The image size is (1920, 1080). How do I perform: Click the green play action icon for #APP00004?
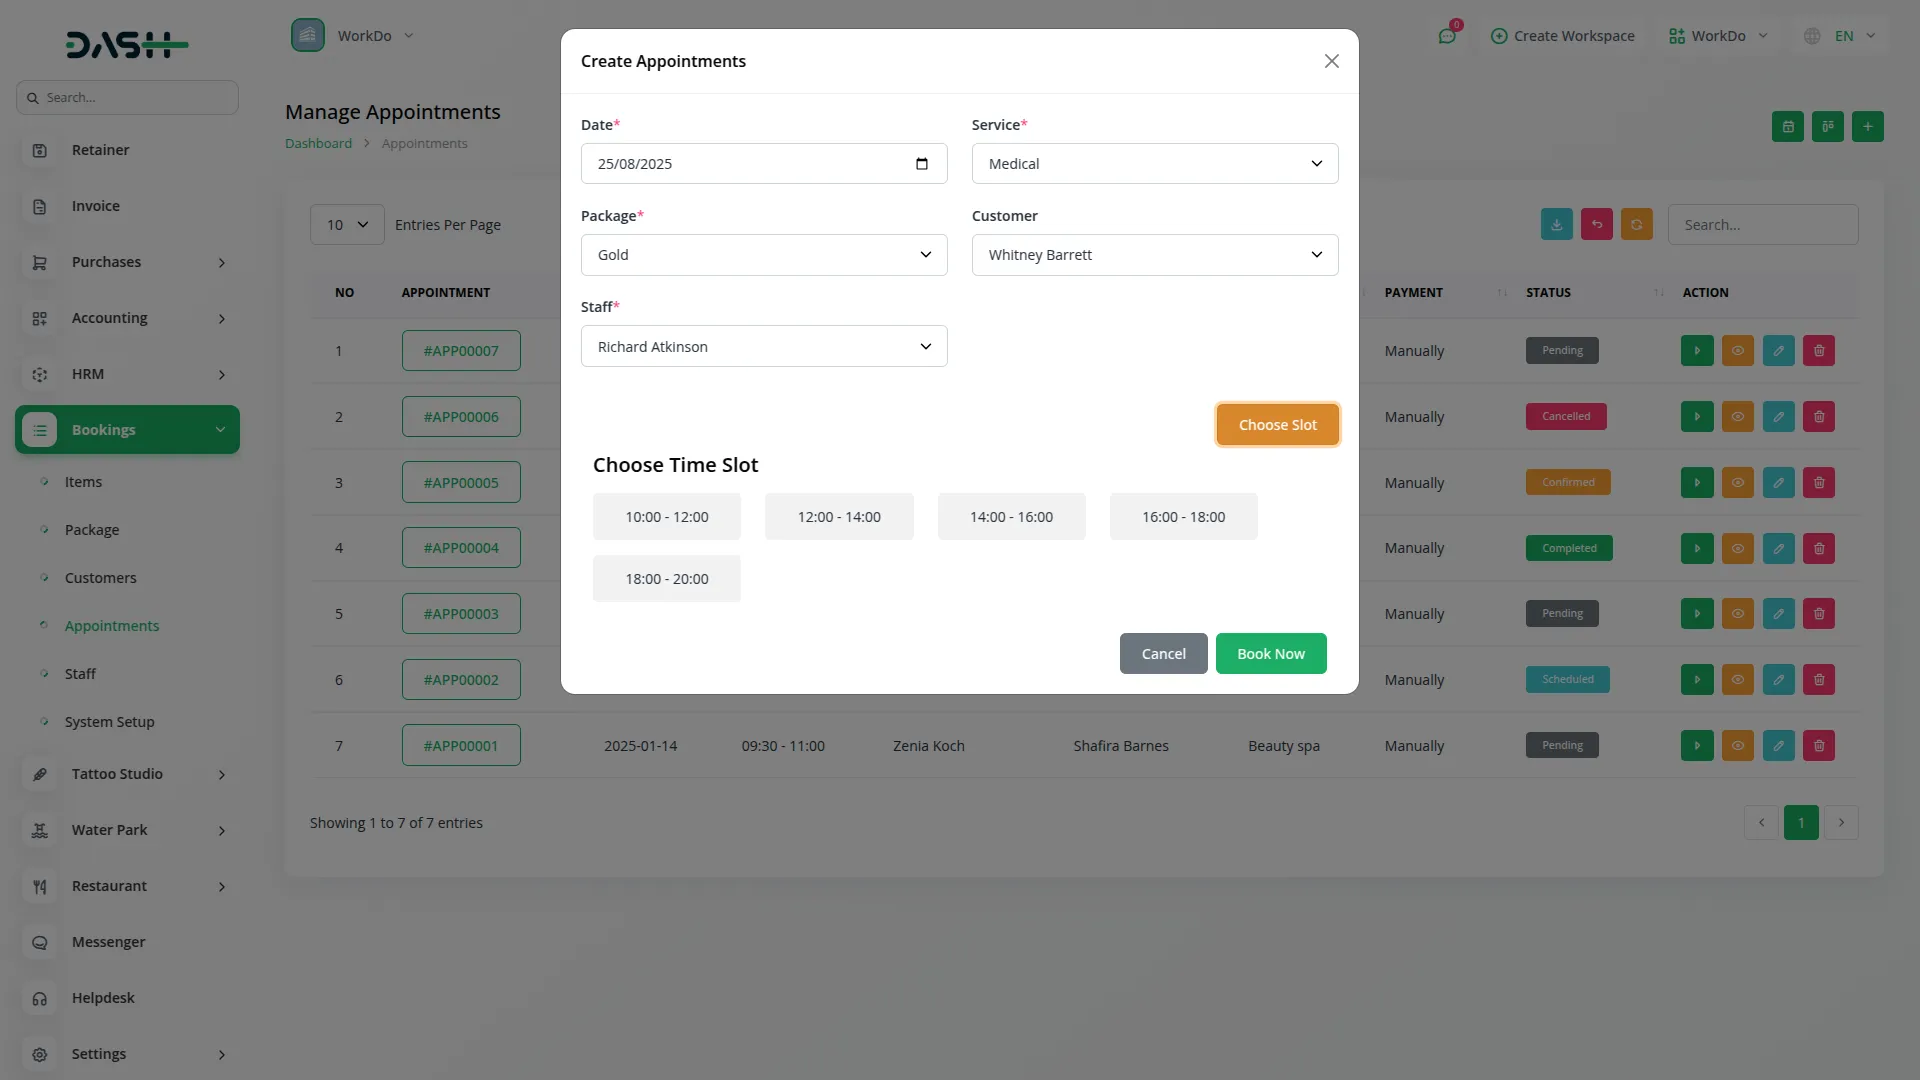(x=1697, y=548)
